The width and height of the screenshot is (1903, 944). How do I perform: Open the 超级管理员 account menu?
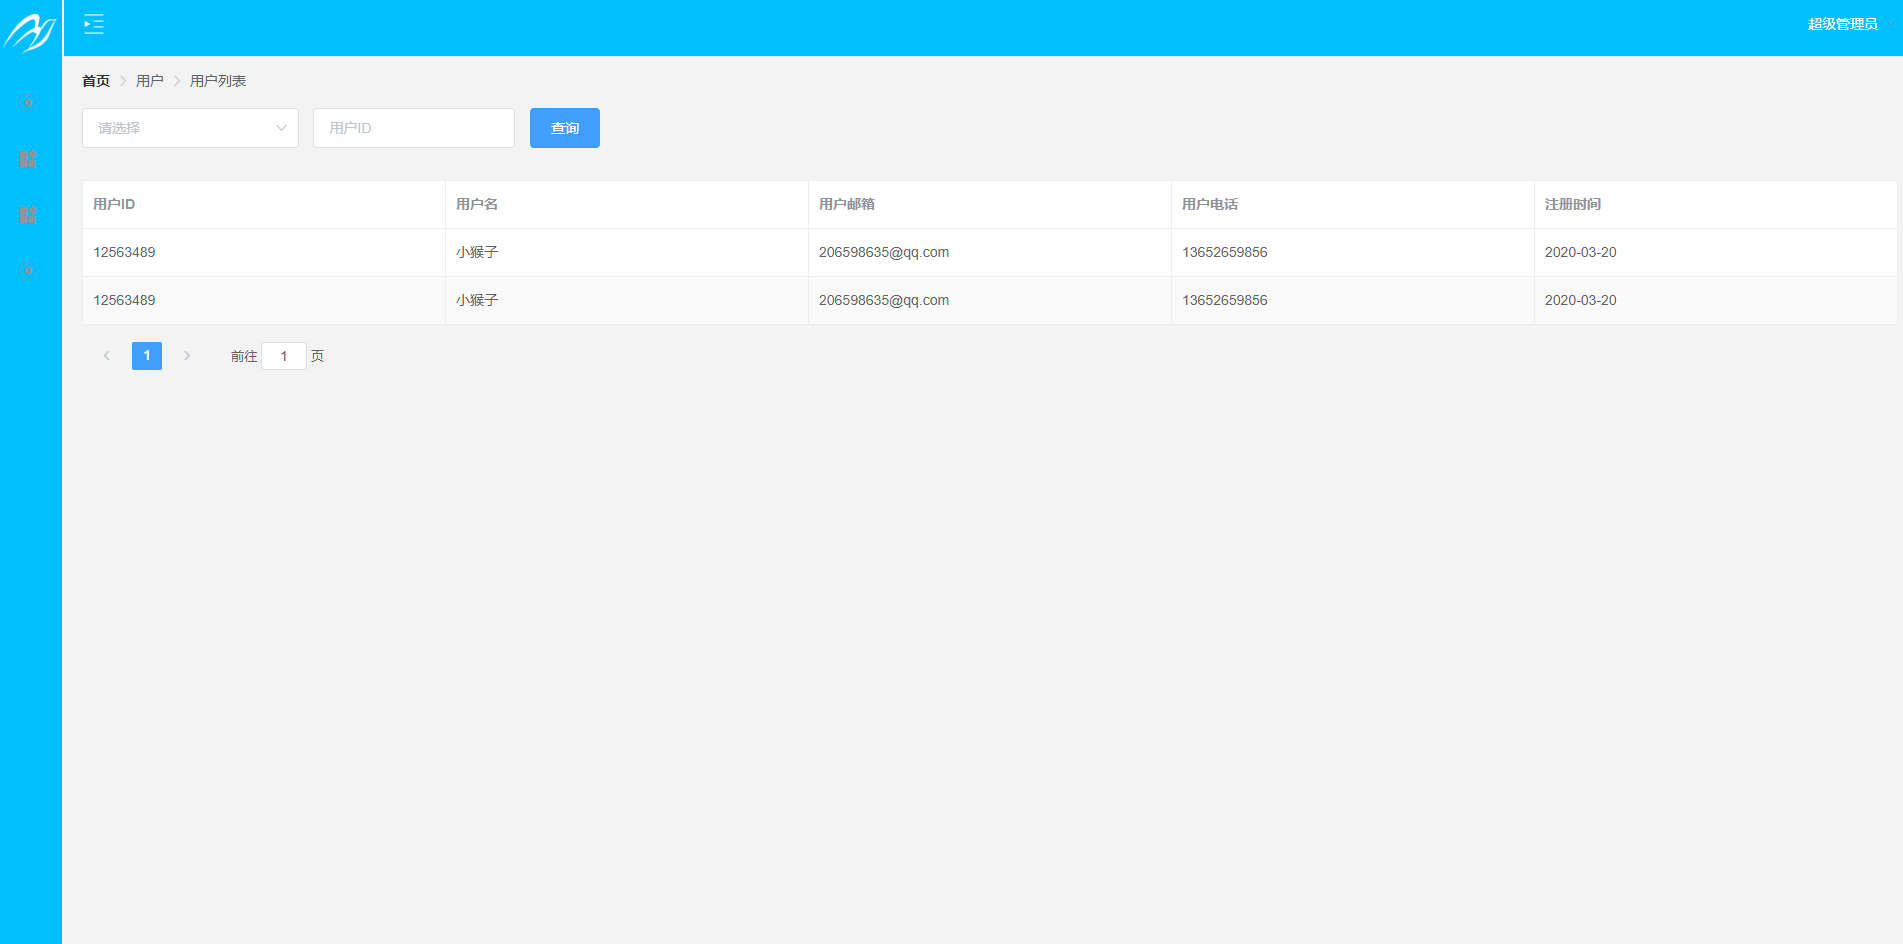point(1843,24)
